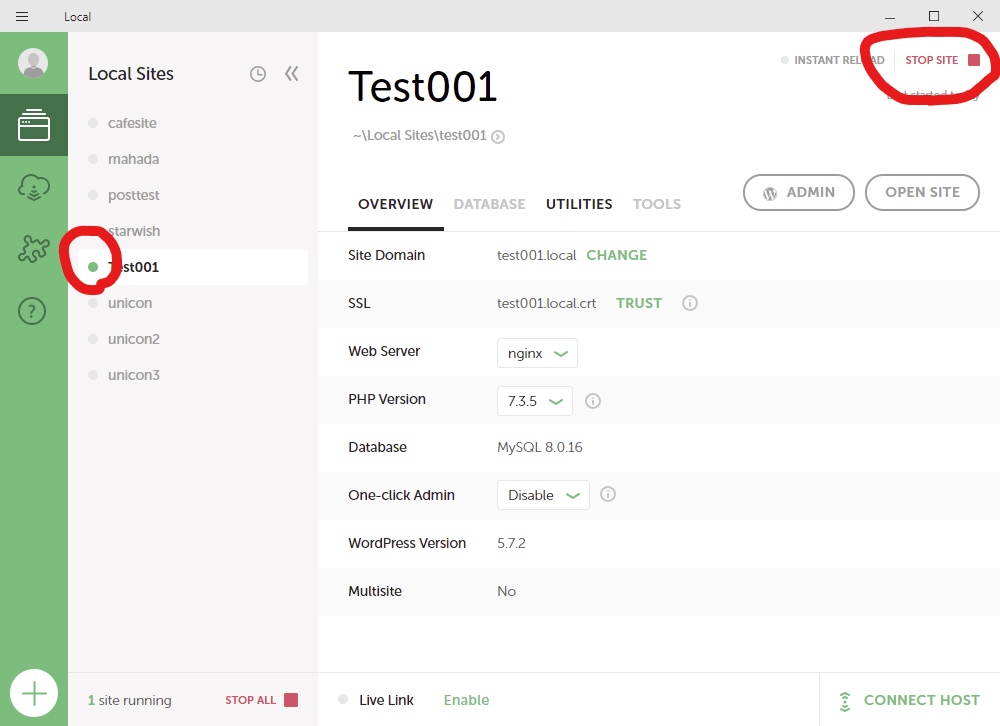Select the cafesite site
The height and width of the screenshot is (726, 1000).
(132, 123)
